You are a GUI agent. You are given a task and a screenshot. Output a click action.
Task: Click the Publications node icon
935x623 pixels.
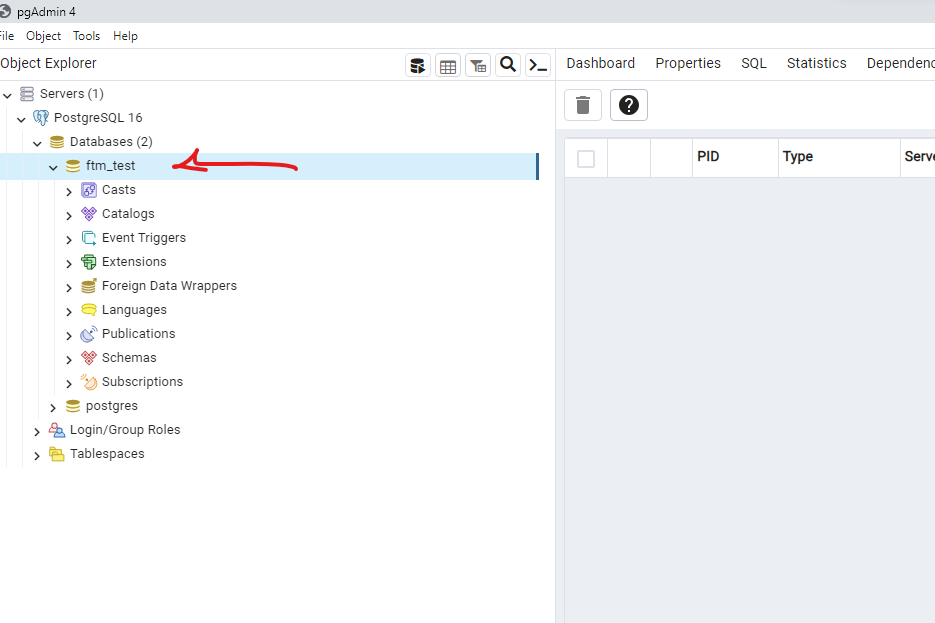coord(89,334)
